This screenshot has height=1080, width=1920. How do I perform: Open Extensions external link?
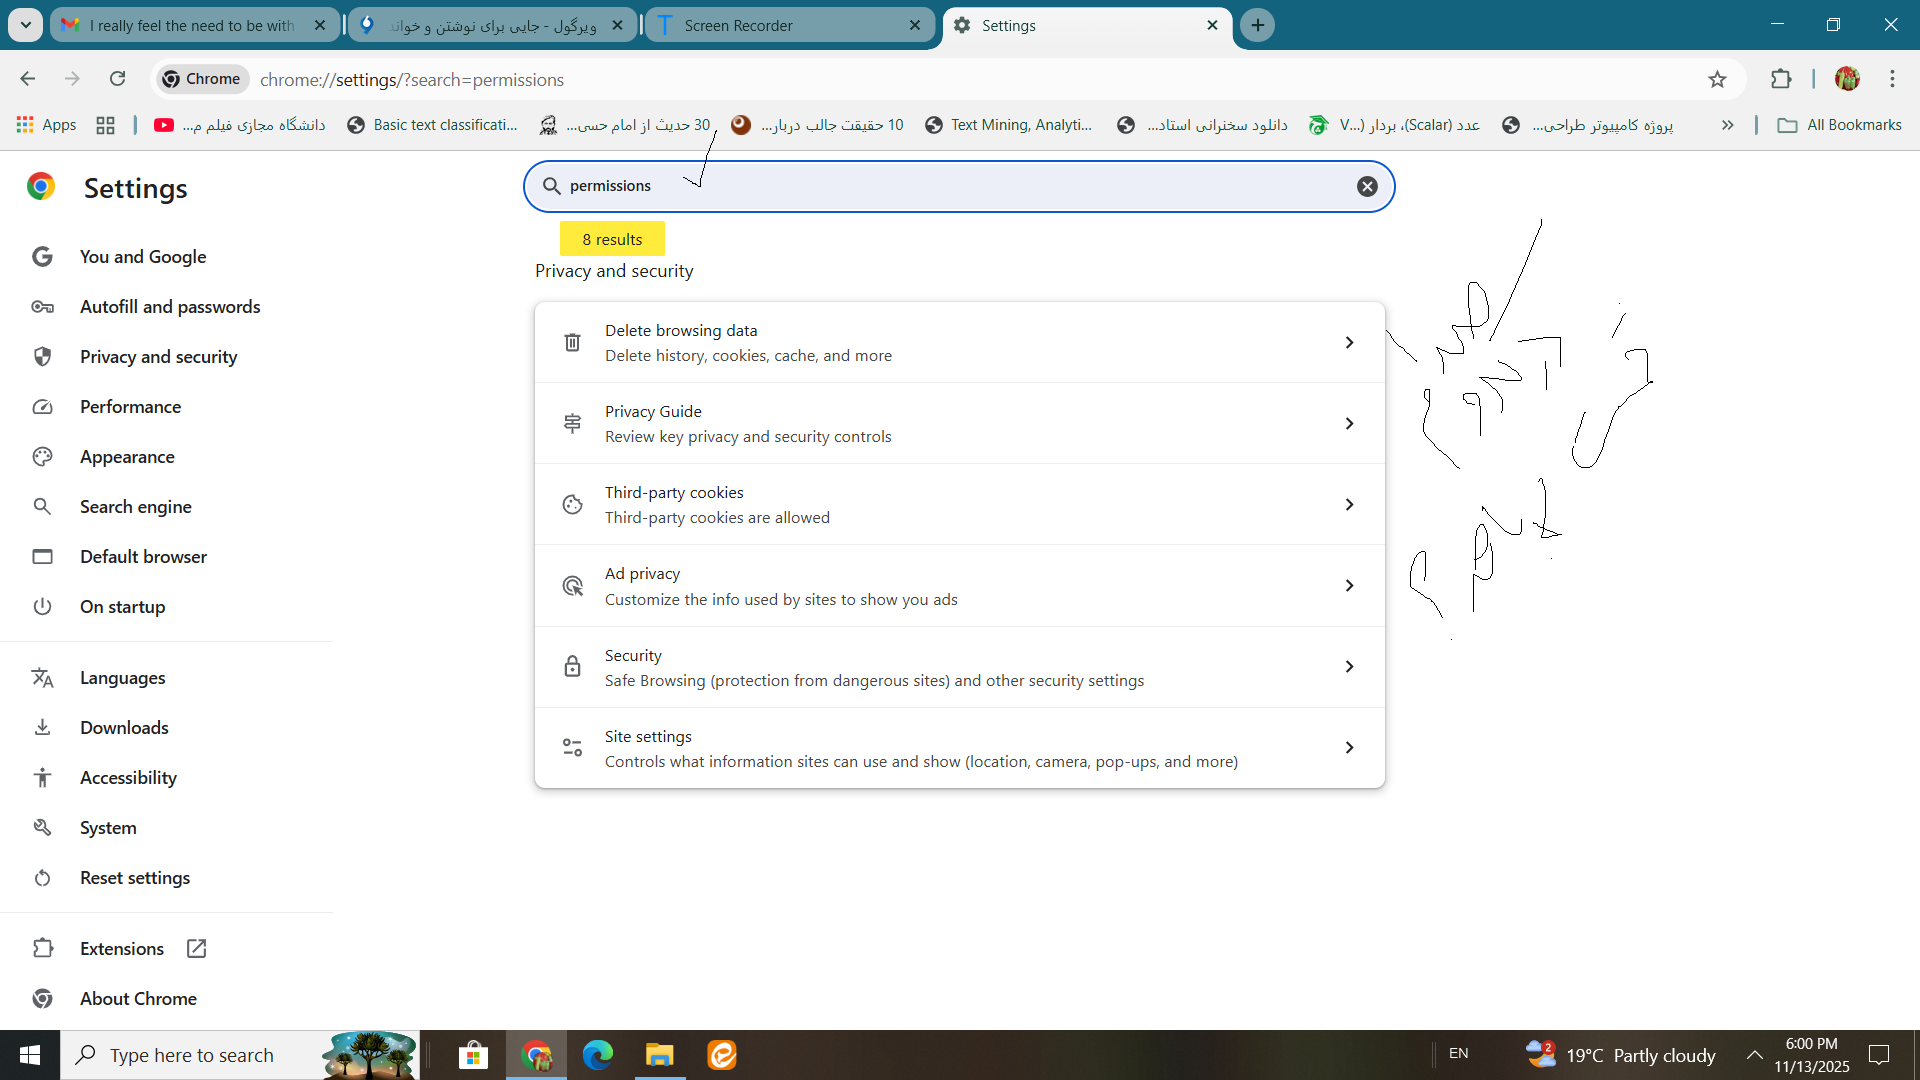tap(196, 949)
